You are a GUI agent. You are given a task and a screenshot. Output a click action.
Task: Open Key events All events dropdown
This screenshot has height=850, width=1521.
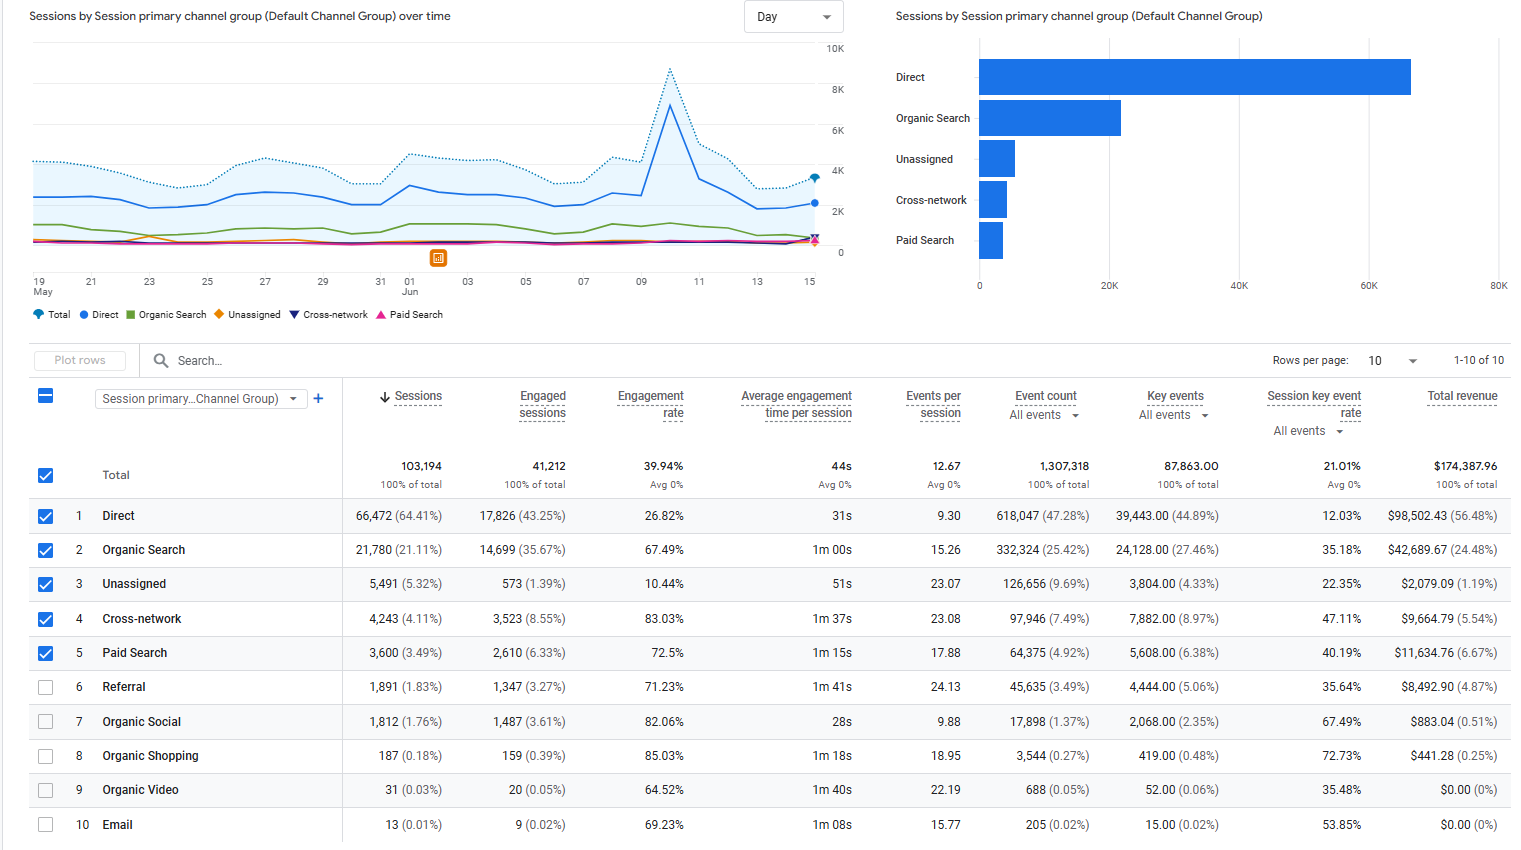(1174, 415)
